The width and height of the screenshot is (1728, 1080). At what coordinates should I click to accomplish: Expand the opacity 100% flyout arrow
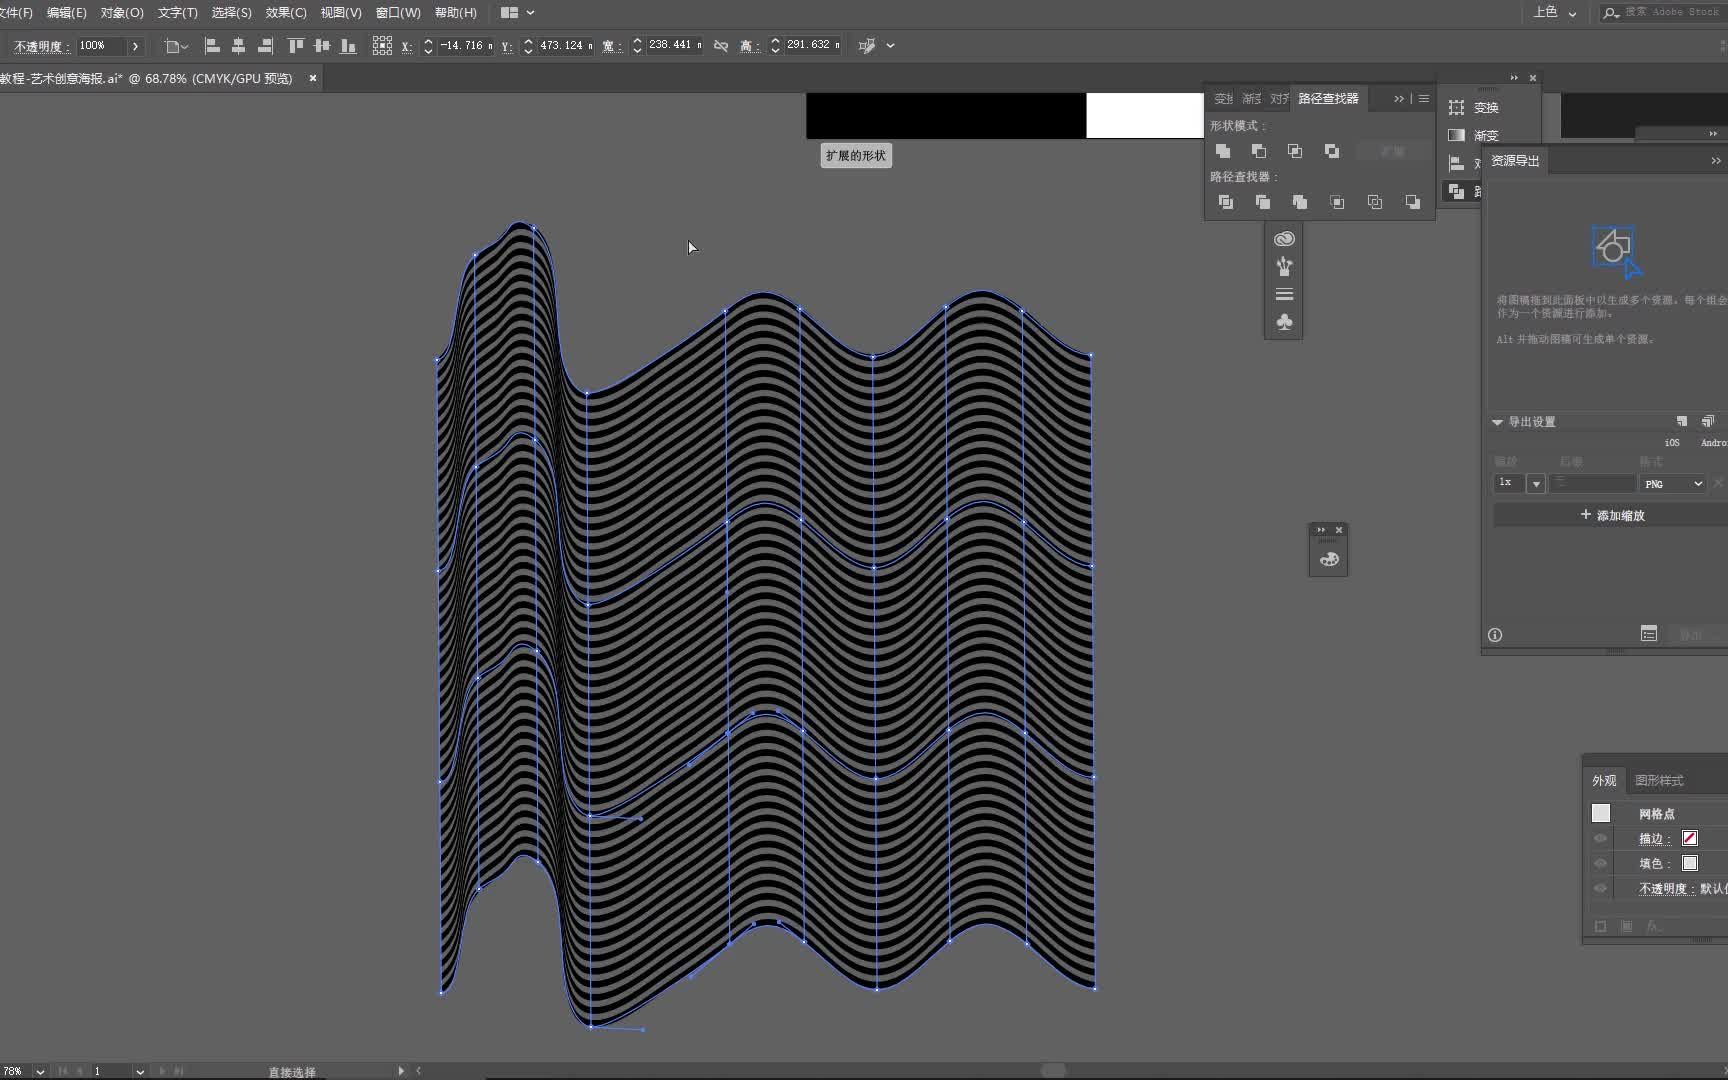coord(135,46)
